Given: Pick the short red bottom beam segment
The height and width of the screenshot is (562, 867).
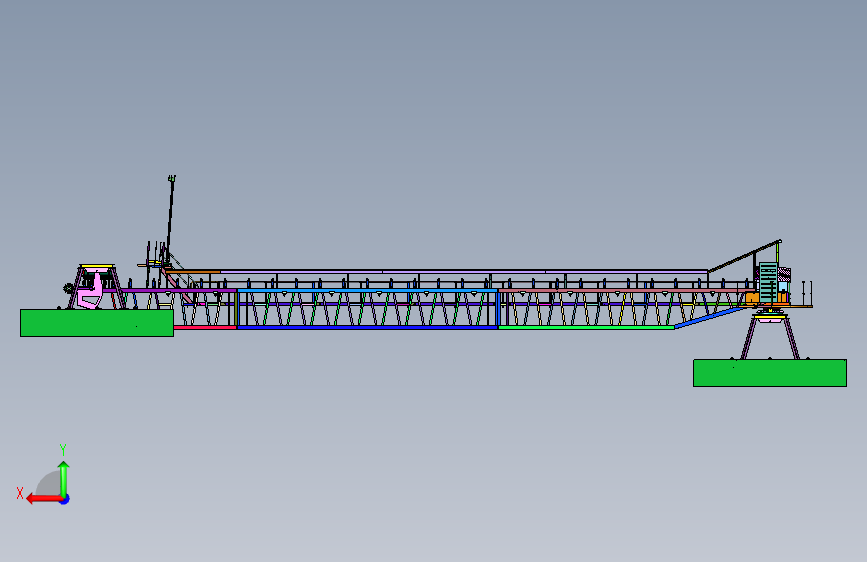Looking at the screenshot, I should (x=205, y=327).
